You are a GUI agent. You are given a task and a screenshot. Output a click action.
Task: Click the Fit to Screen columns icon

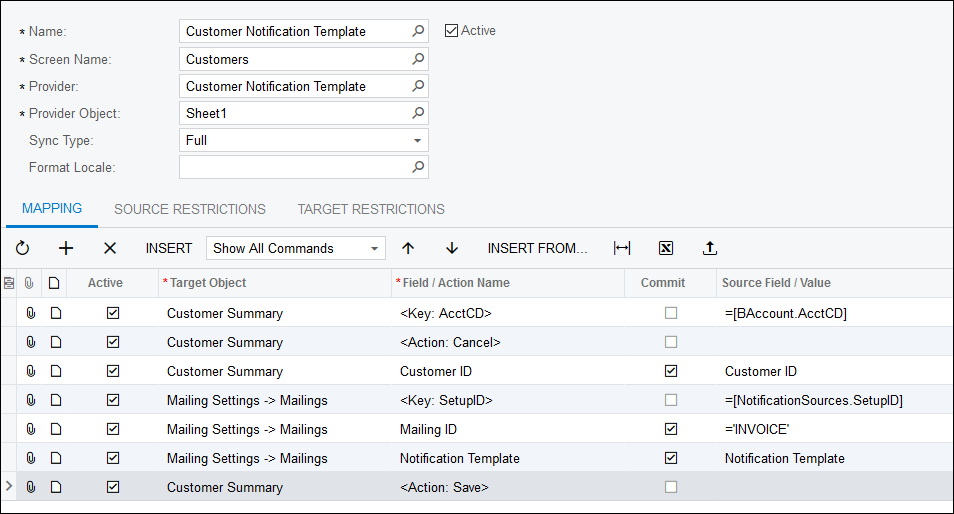tap(622, 248)
